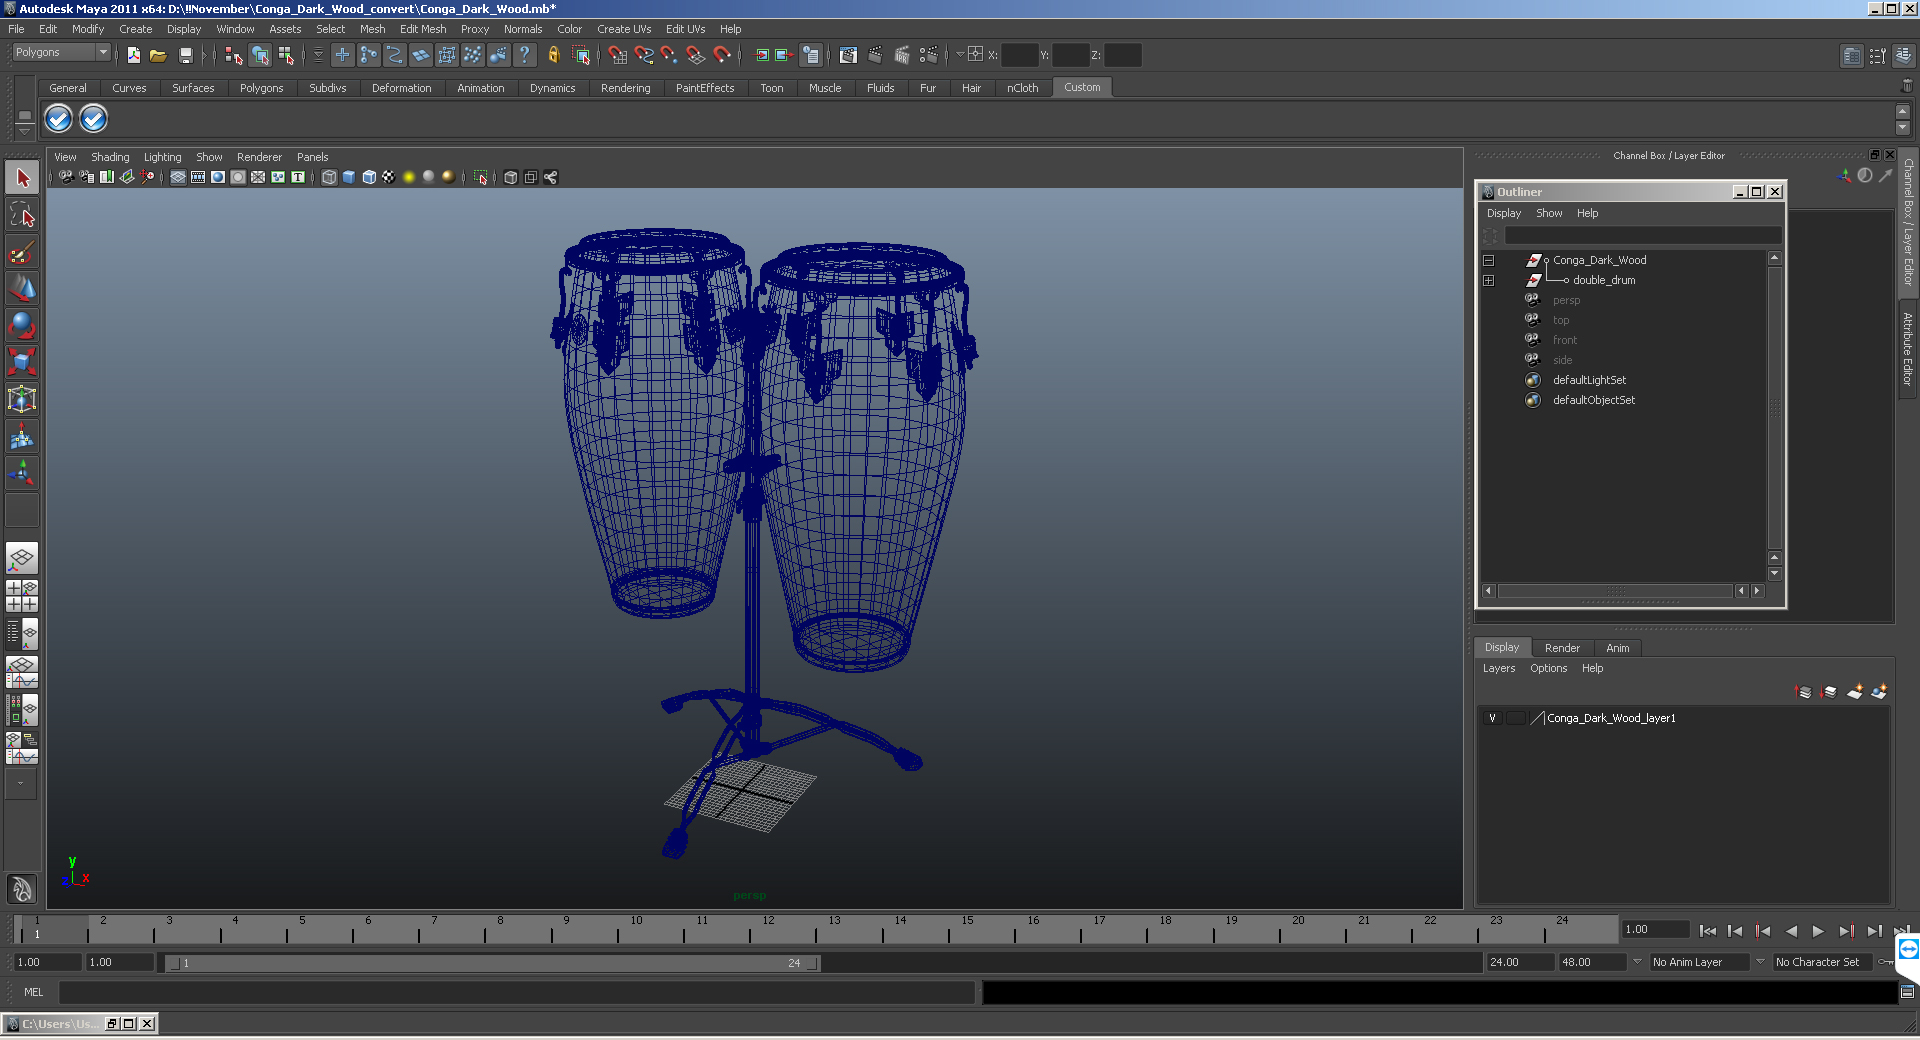
Task: Save the scene with the disk icon
Action: click(x=185, y=55)
